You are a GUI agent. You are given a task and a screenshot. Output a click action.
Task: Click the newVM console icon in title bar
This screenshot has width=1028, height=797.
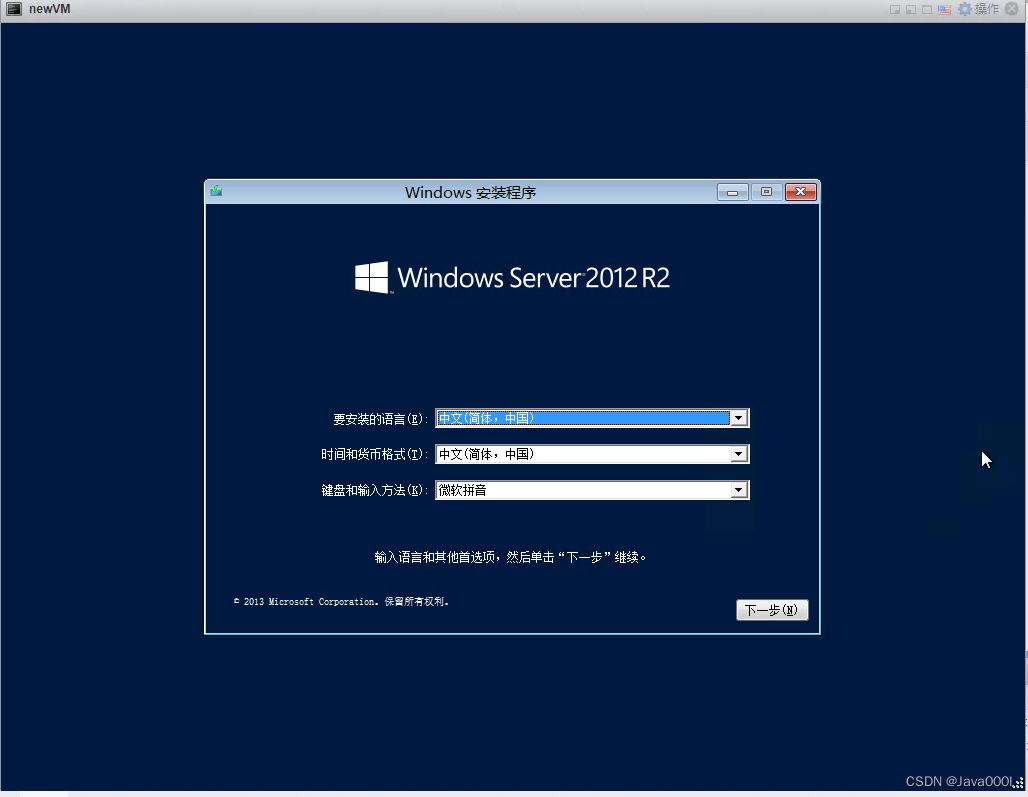tap(14, 9)
